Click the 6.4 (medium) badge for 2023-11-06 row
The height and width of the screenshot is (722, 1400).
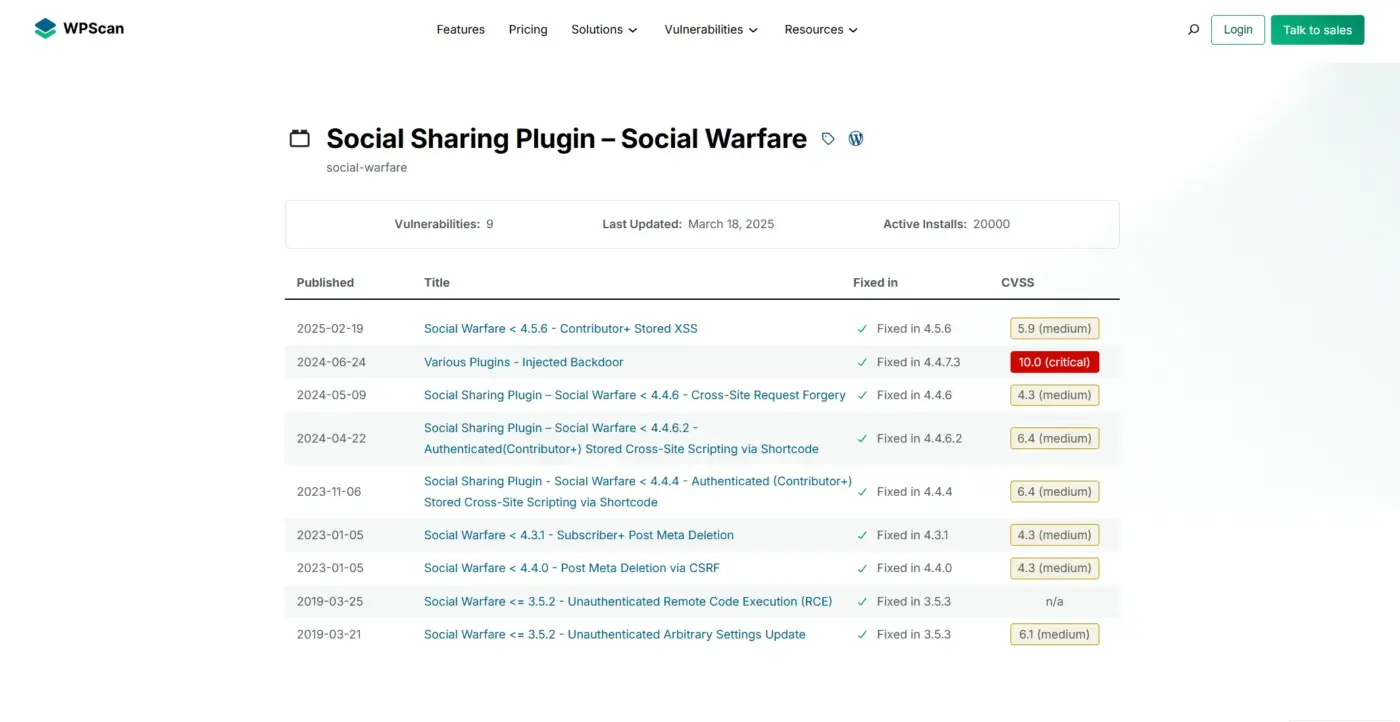(1055, 492)
